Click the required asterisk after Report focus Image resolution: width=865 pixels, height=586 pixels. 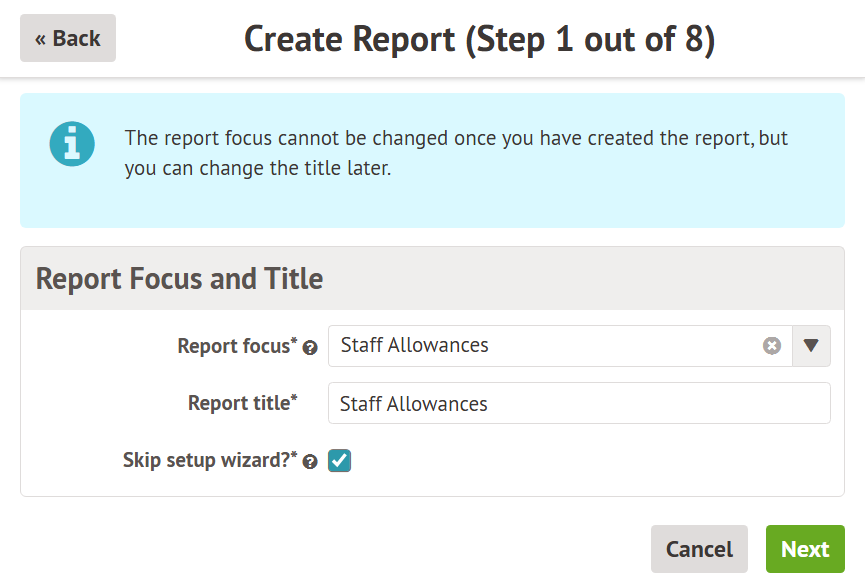pos(294,343)
